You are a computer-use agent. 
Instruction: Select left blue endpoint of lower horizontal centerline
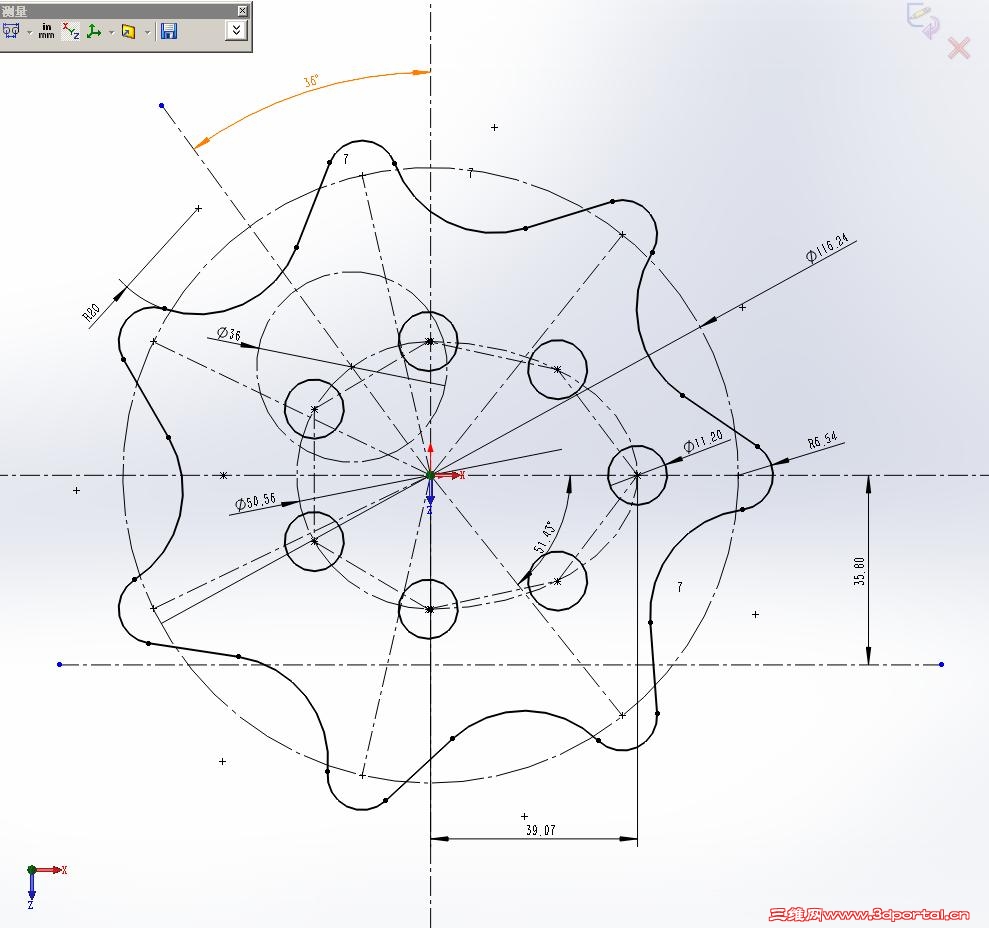pyautogui.click(x=60, y=664)
